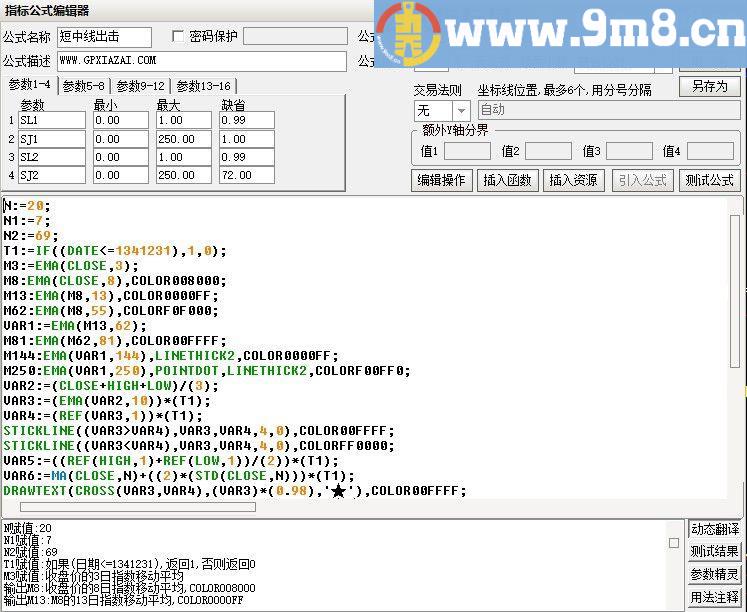
Task: Click 编辑操作 button
Action: [x=441, y=180]
